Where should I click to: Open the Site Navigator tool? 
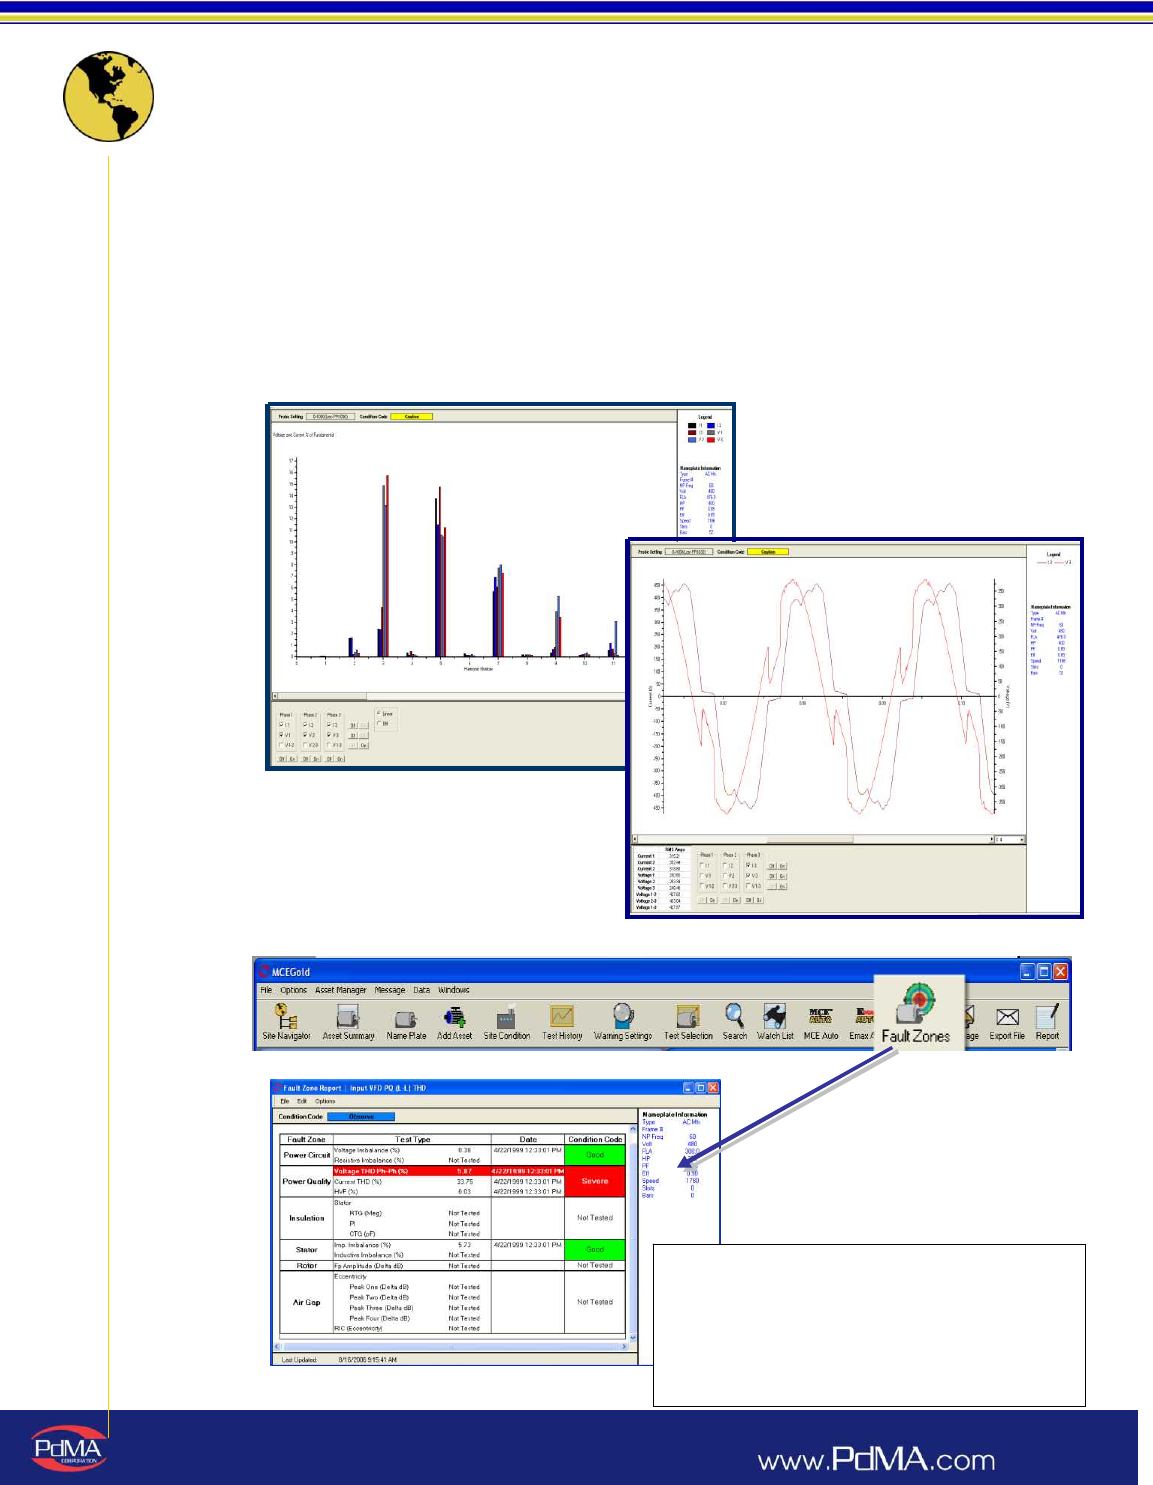(286, 1022)
